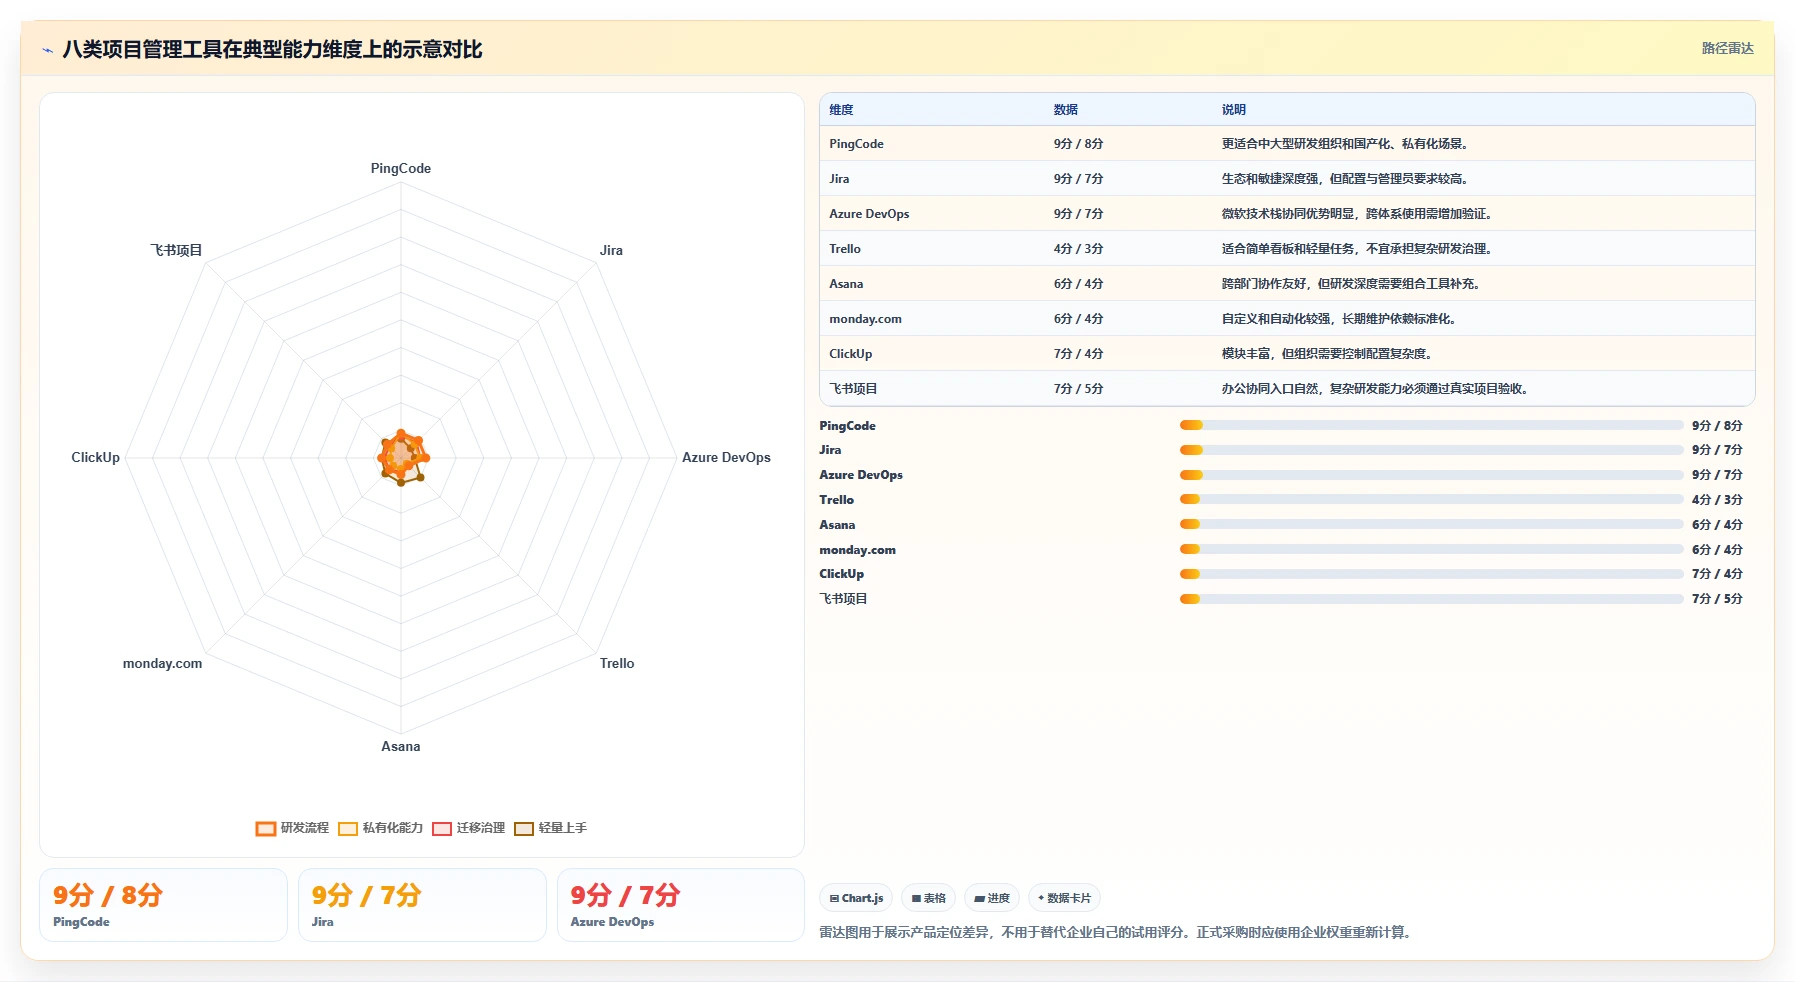Click the Azure DevOps axis label on the radar
The image size is (1795, 982).
[726, 458]
